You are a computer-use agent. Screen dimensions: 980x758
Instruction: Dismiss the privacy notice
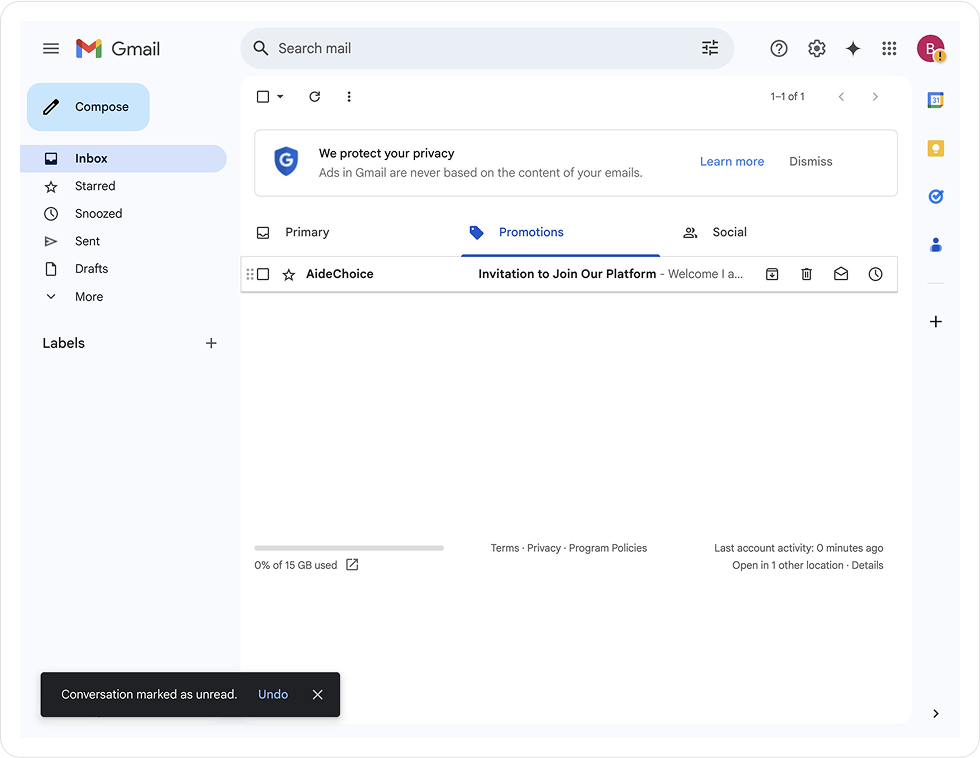click(x=811, y=161)
